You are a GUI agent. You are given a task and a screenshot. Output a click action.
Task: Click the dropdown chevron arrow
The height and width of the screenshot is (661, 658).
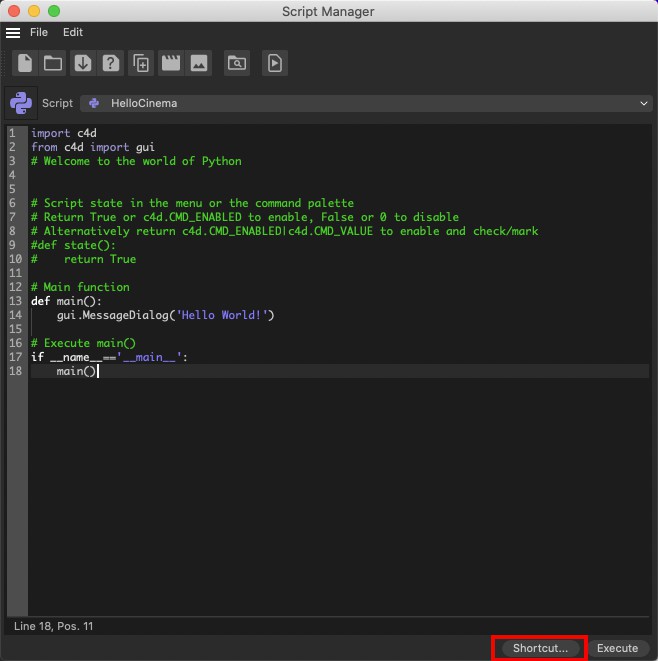[x=644, y=103]
